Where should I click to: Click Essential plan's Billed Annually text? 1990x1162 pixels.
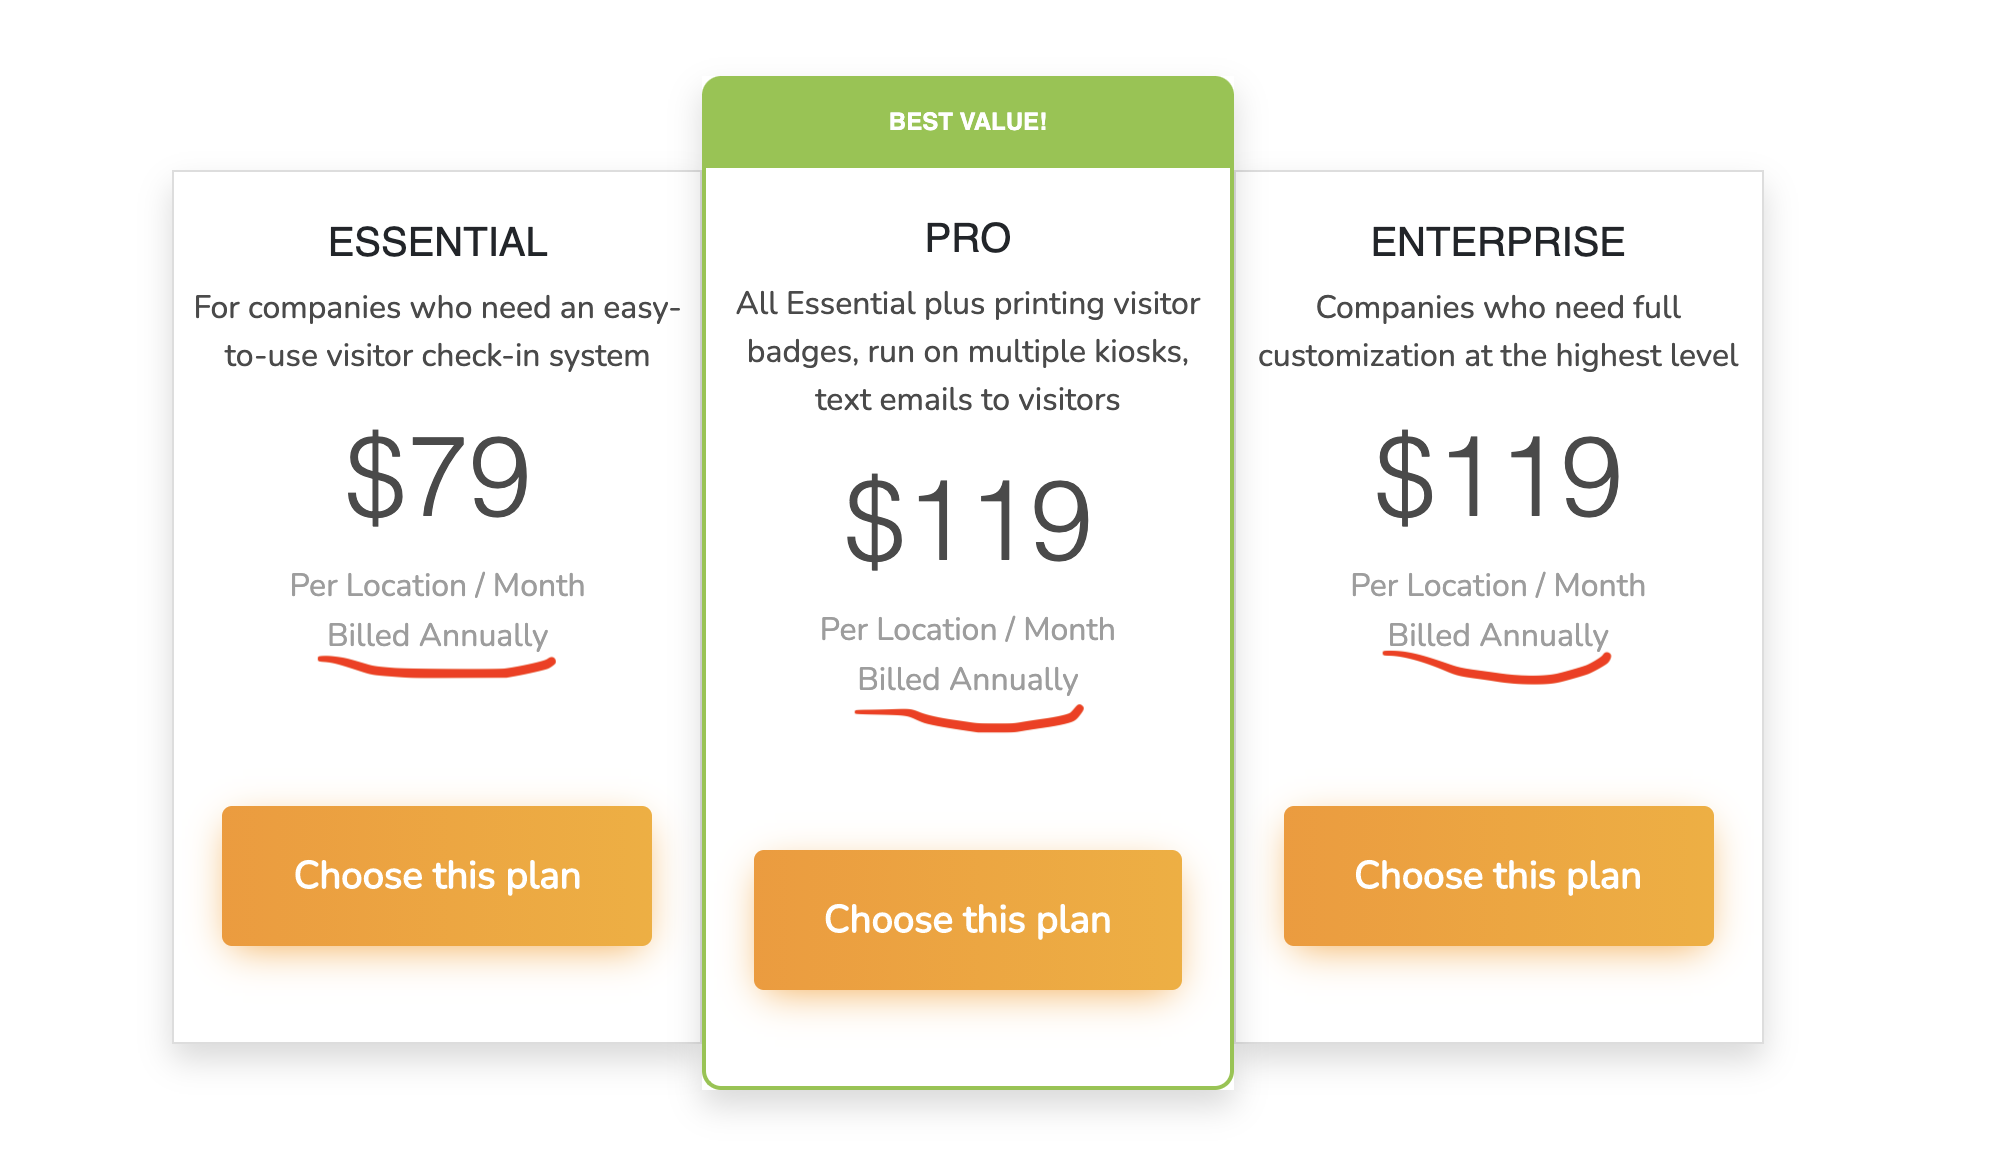tap(438, 635)
